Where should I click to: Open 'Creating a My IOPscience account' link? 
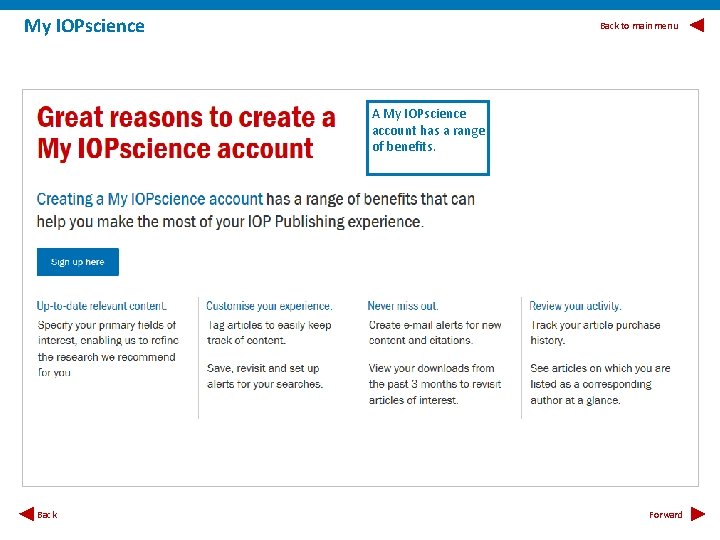coord(150,199)
